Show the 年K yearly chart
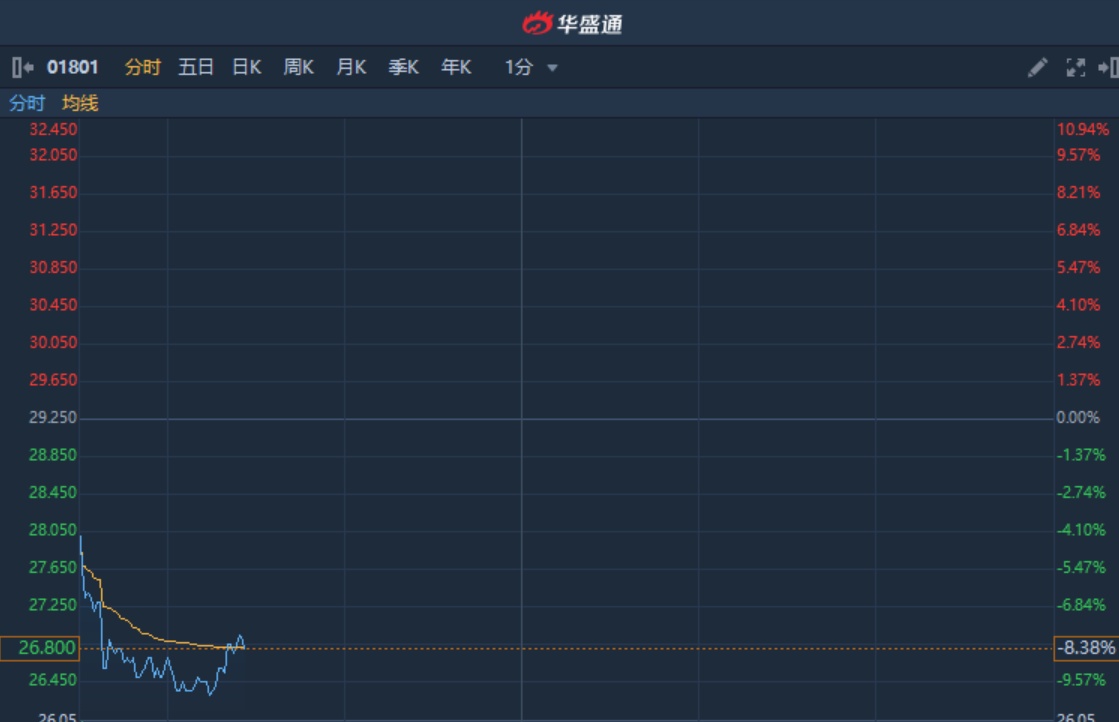The image size is (1119, 722). coord(456,68)
